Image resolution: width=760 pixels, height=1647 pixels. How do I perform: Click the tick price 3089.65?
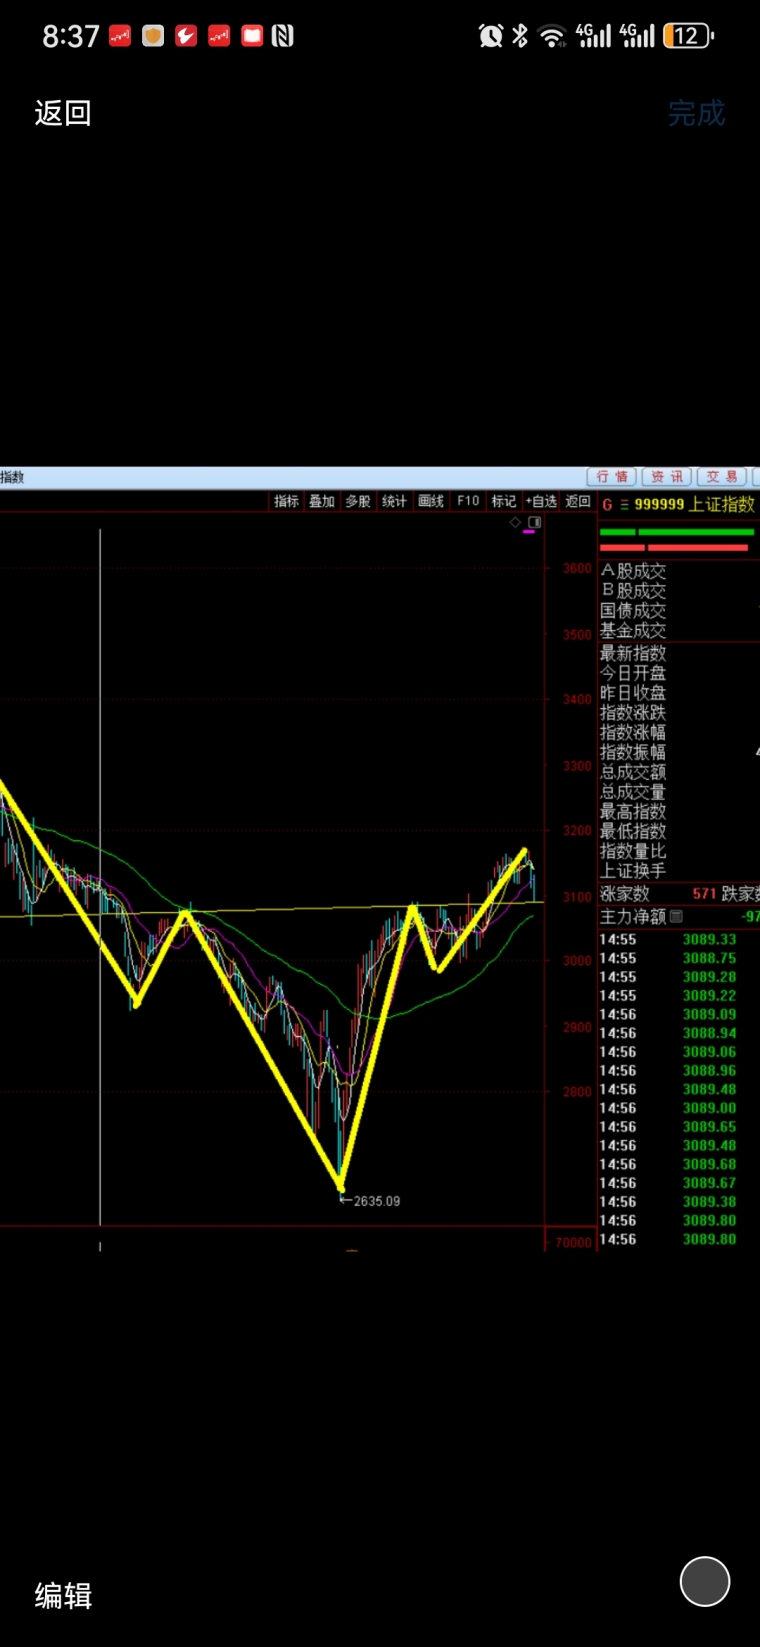(709, 1127)
